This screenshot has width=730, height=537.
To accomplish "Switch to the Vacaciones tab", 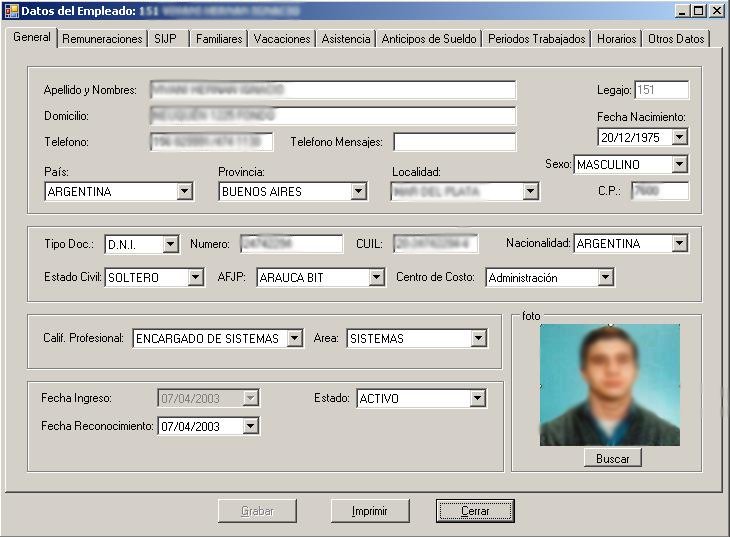I will tap(282, 39).
